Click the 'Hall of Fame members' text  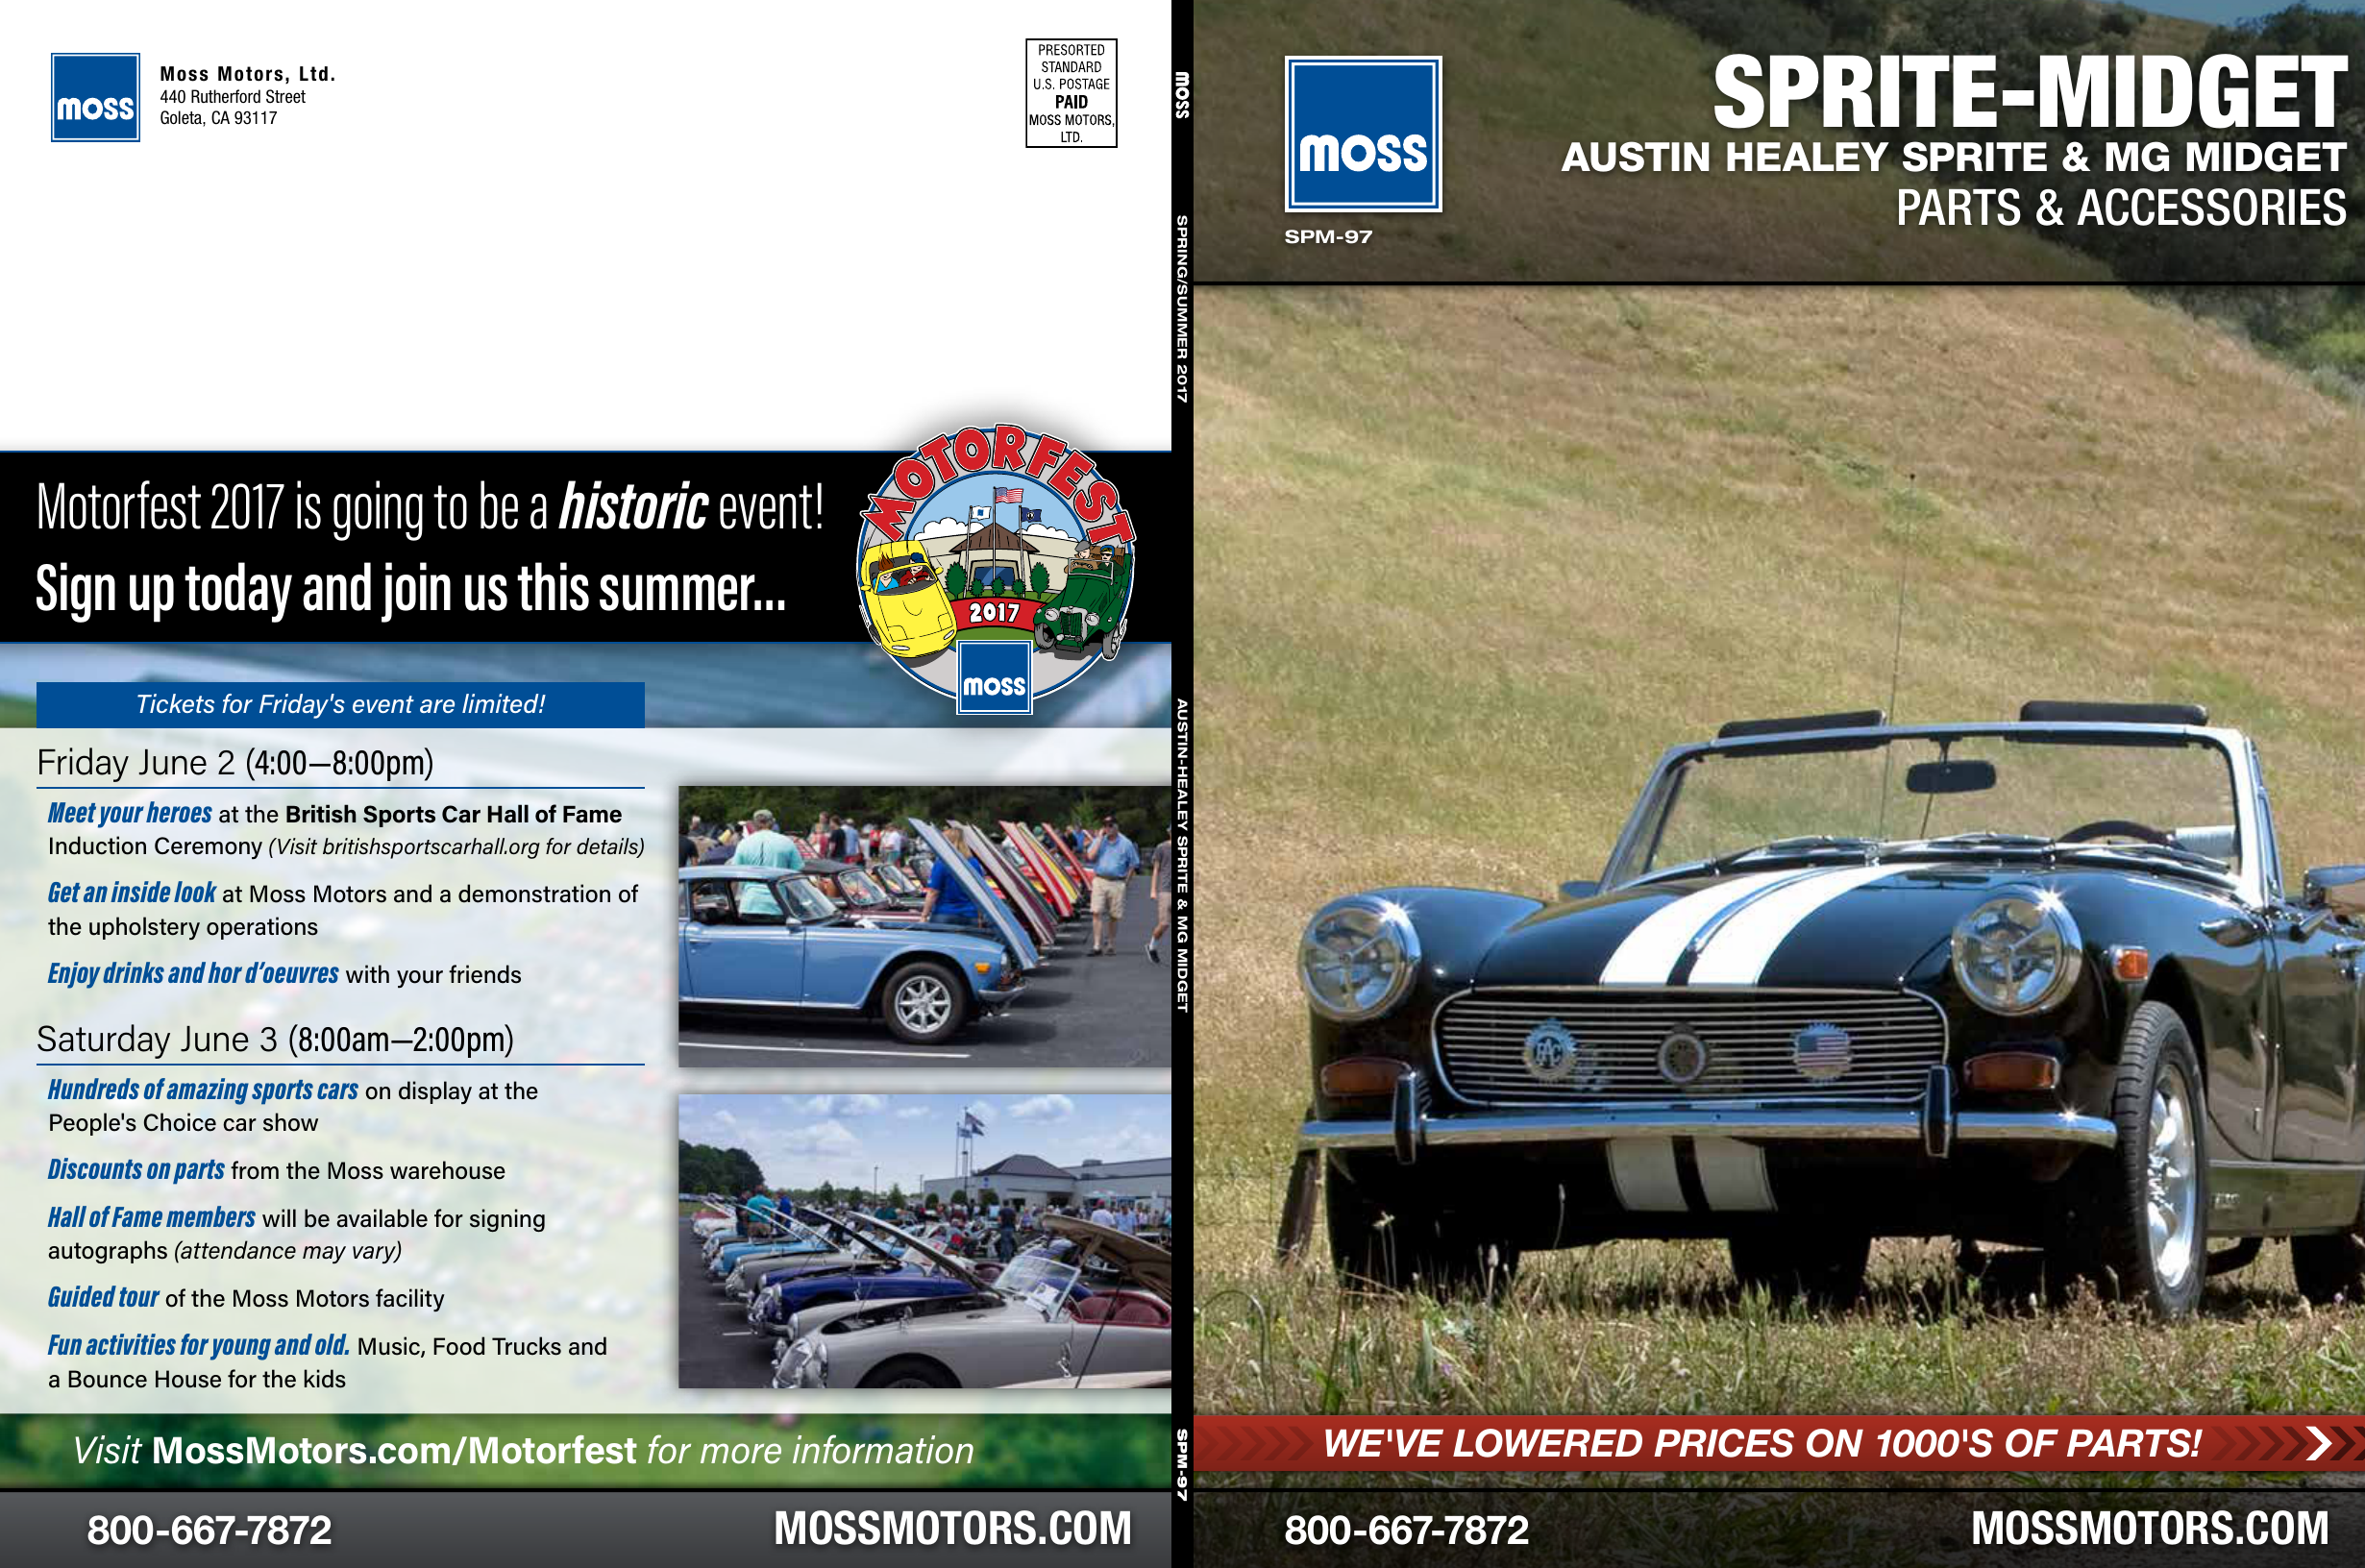coord(152,1217)
